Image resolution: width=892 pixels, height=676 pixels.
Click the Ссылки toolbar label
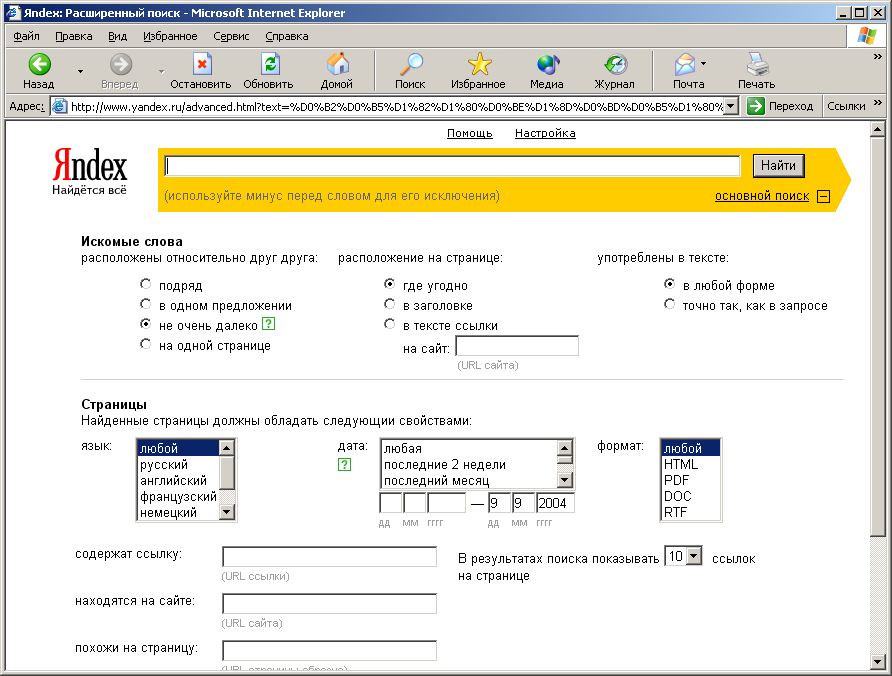pos(846,106)
